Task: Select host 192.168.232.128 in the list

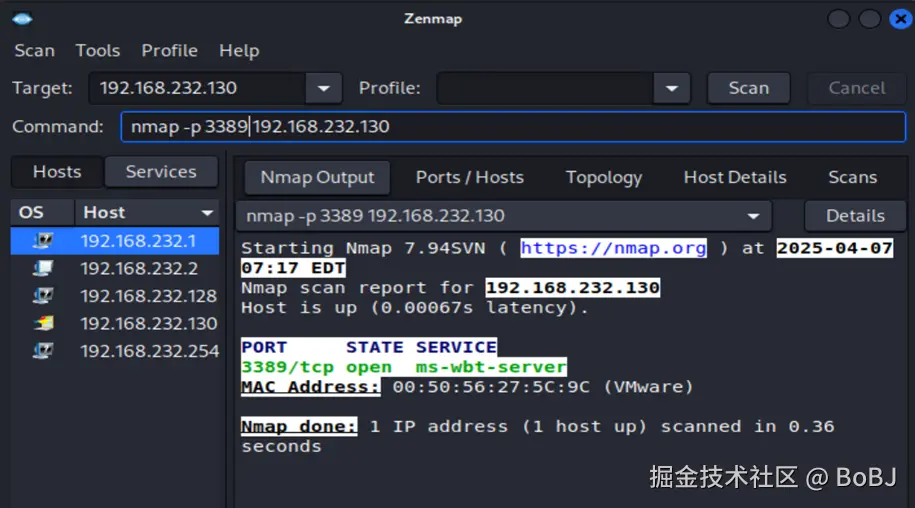Action: pyautogui.click(x=115, y=296)
